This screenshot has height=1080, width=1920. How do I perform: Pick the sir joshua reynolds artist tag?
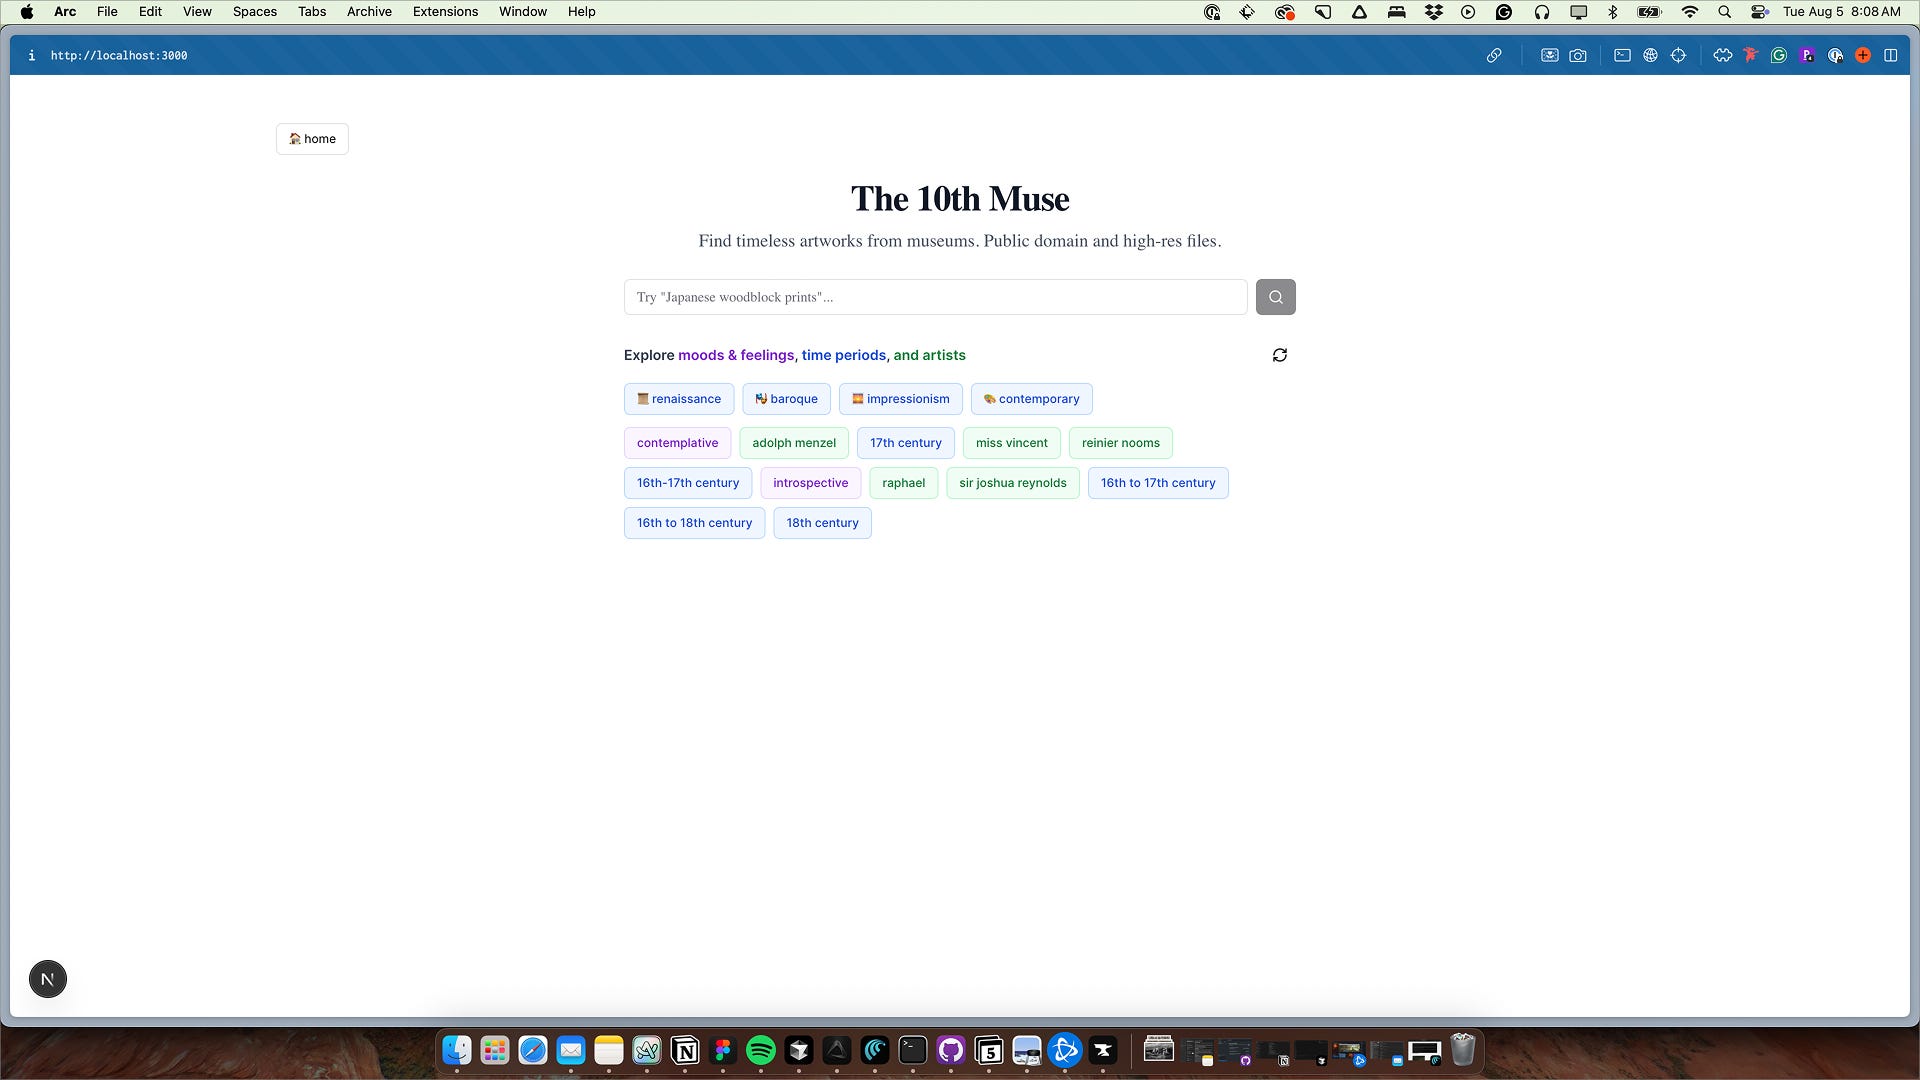(1012, 483)
